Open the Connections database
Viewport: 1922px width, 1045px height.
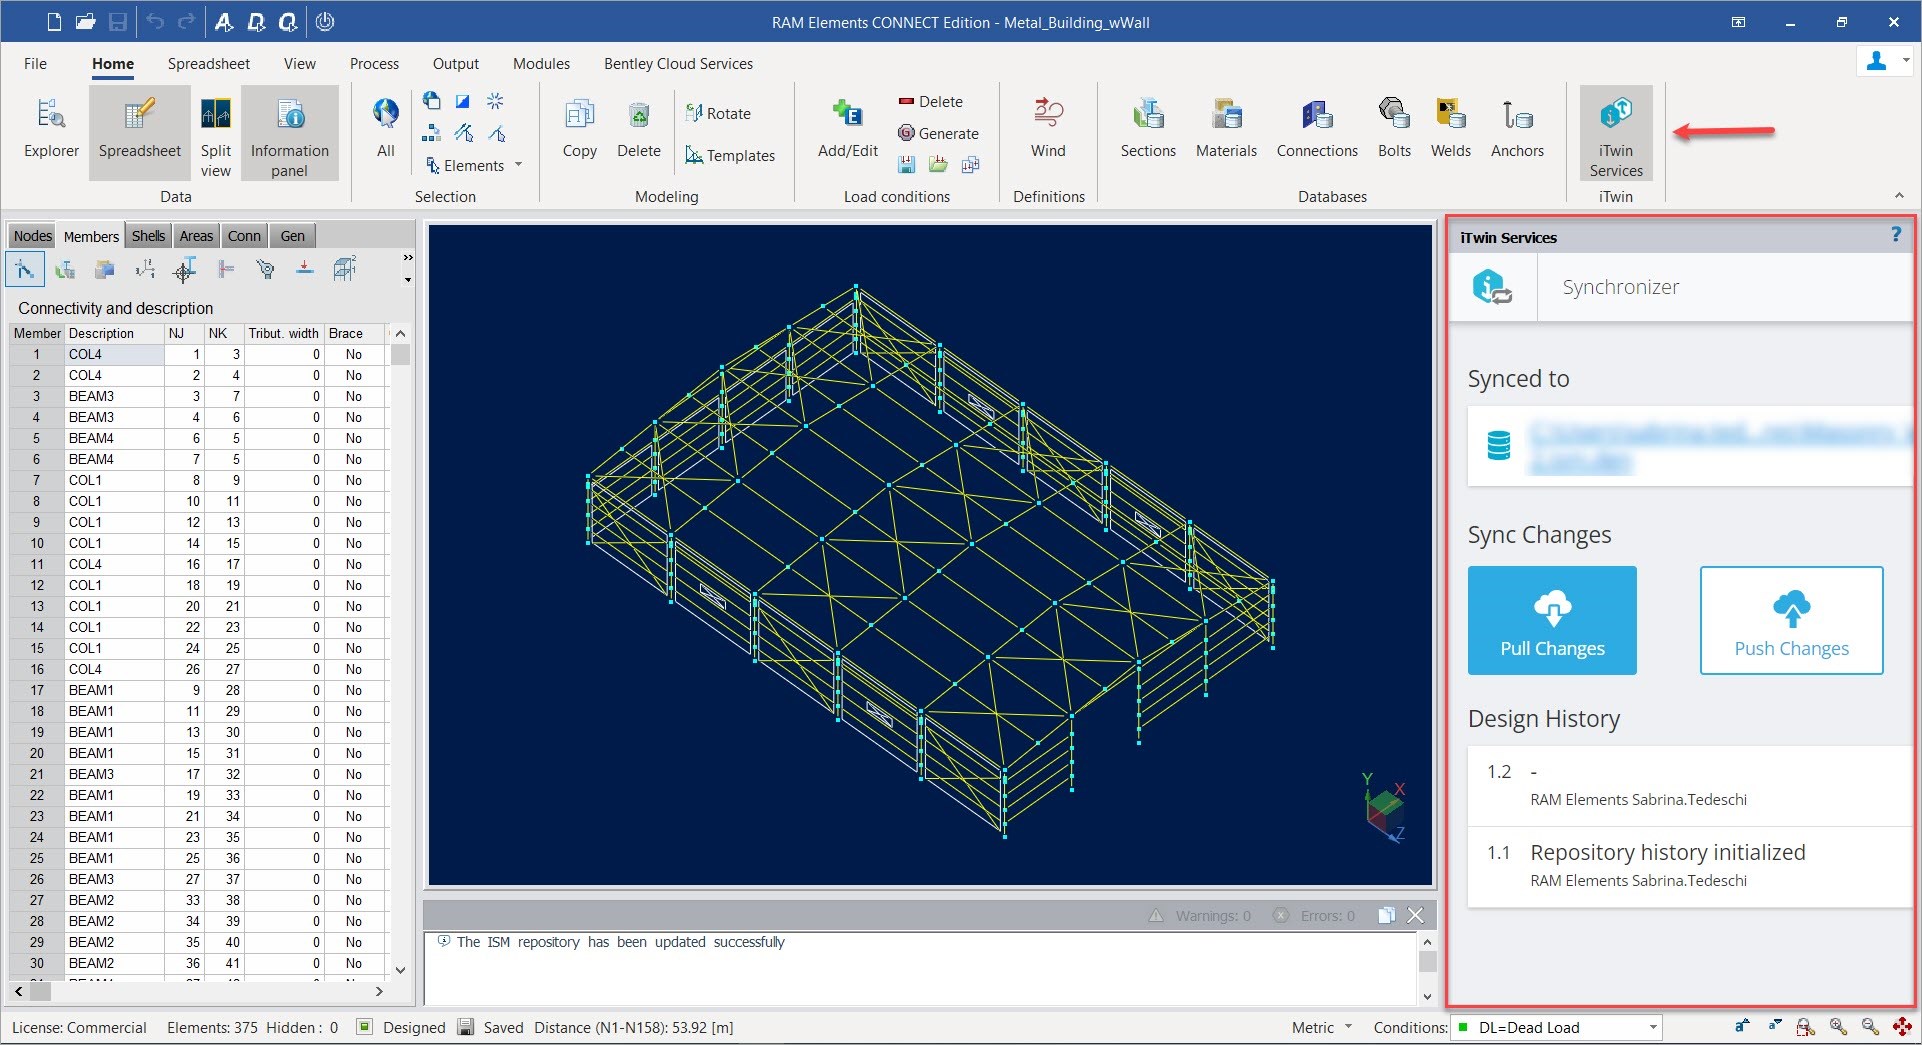pyautogui.click(x=1317, y=128)
